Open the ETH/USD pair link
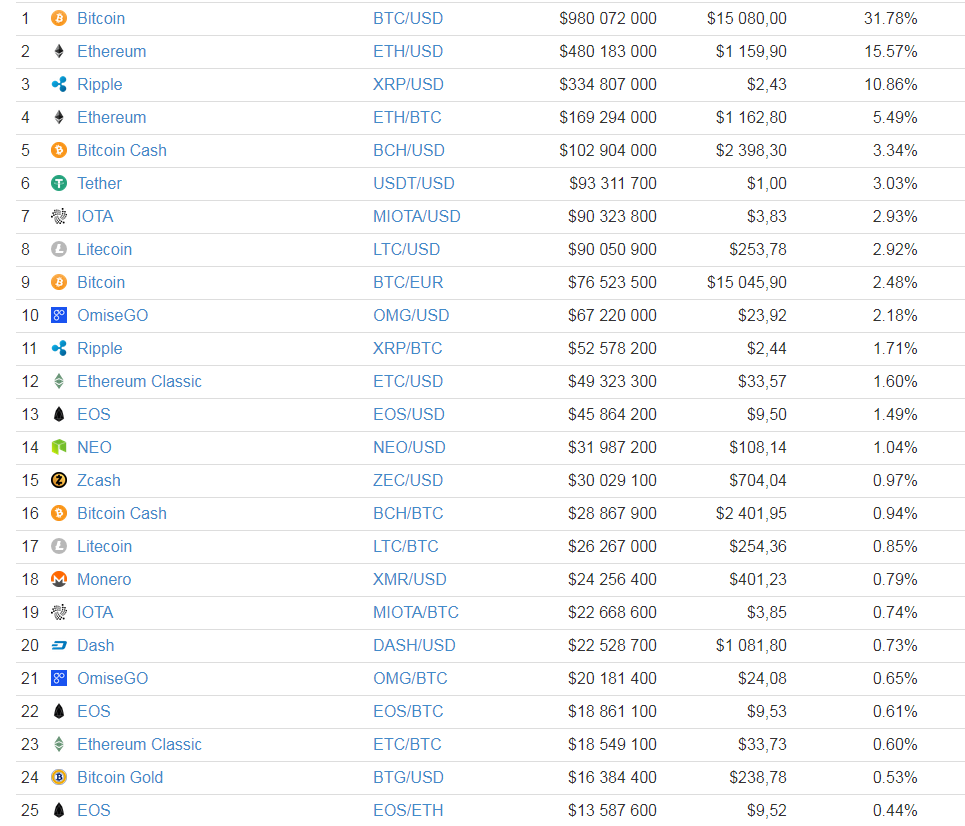The height and width of the screenshot is (826, 965). (x=408, y=51)
